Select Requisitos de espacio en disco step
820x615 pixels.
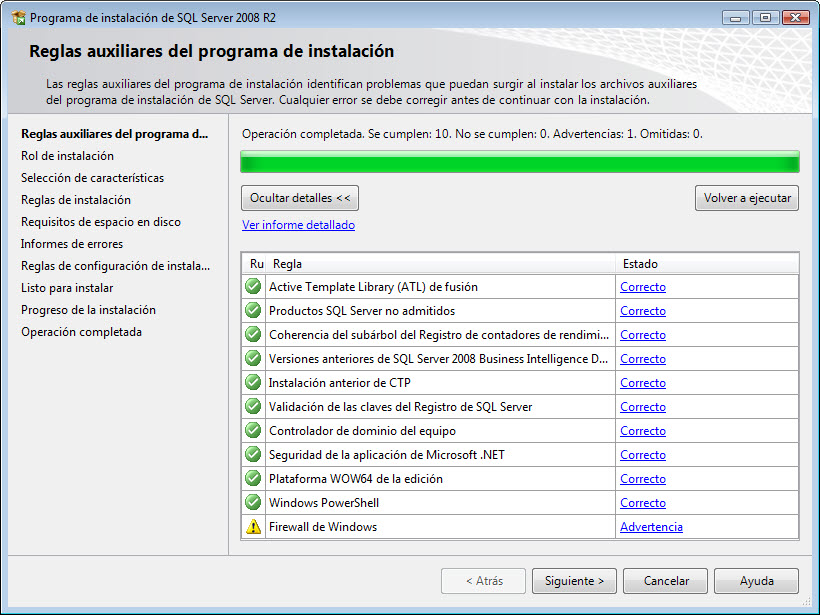pyautogui.click(x=101, y=222)
